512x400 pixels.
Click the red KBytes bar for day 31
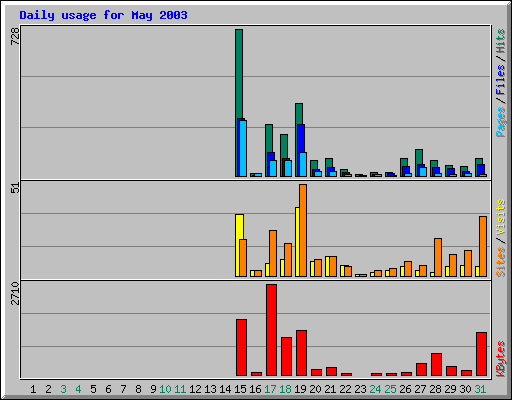[481, 354]
